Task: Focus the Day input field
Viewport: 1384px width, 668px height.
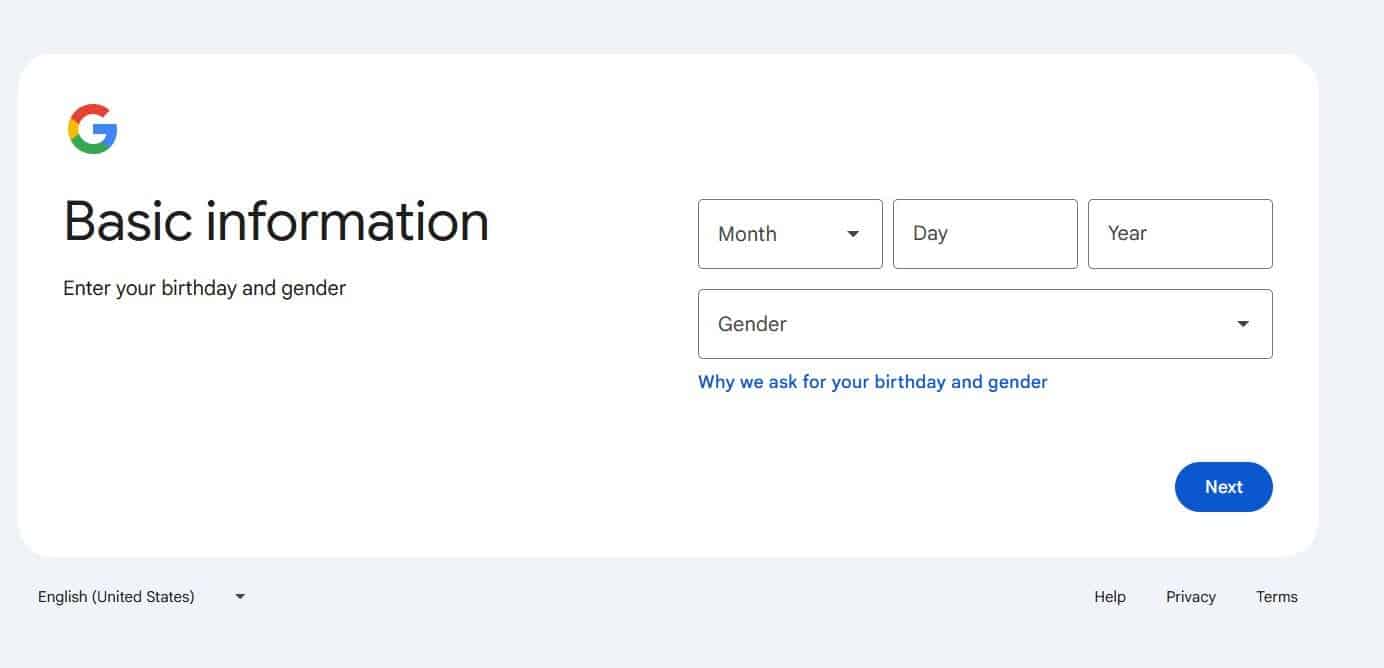Action: [x=985, y=234]
